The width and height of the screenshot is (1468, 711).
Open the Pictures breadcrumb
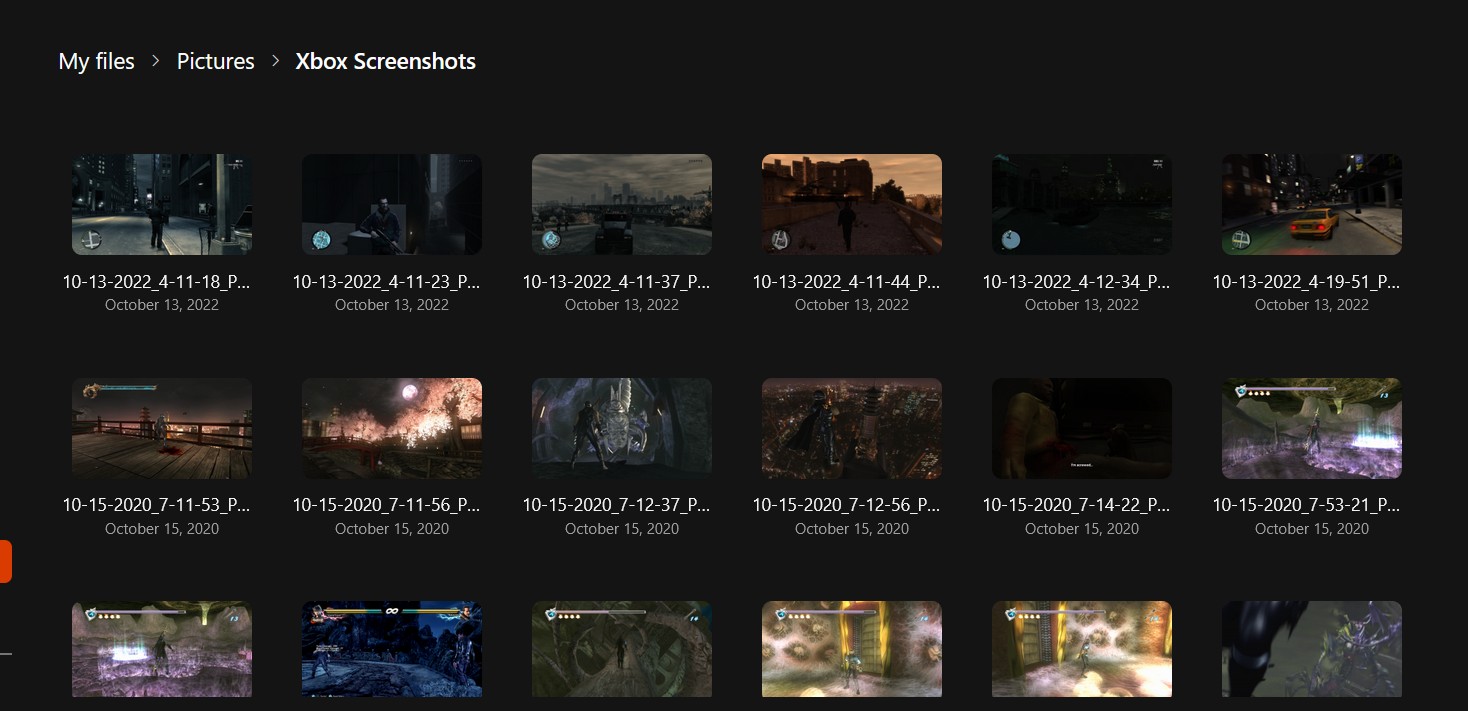pos(216,61)
